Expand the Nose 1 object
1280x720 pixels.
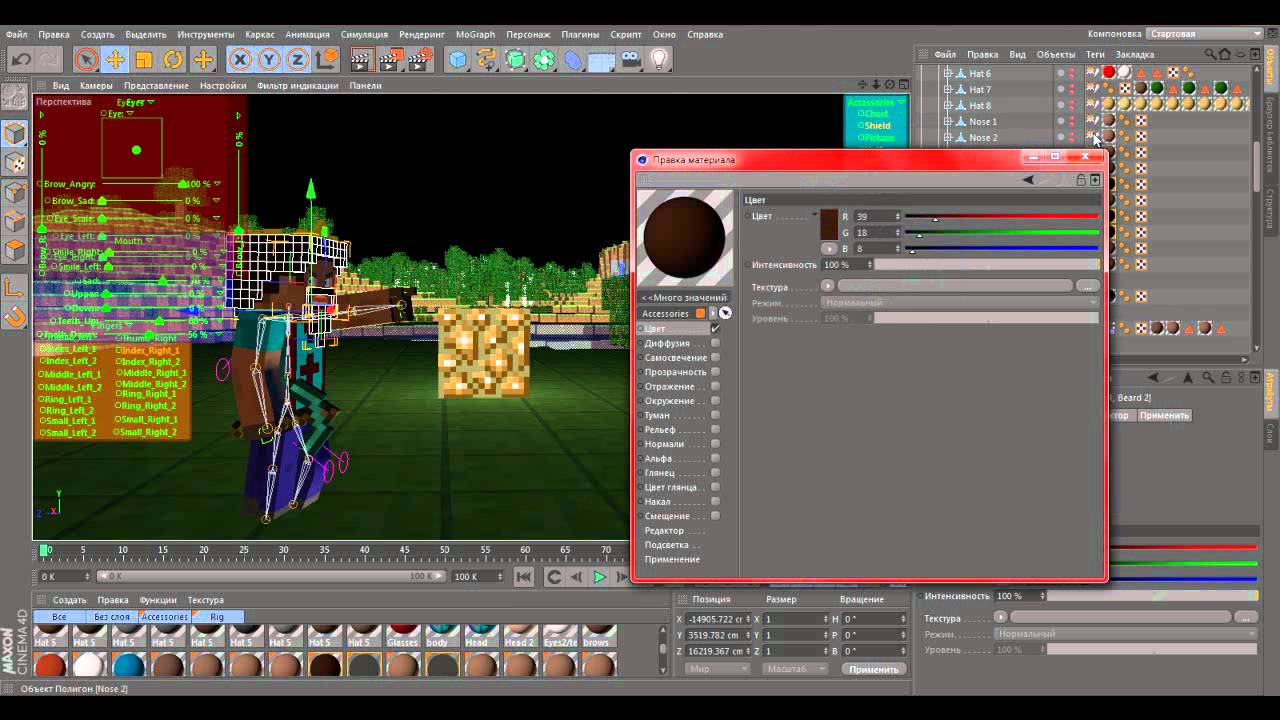point(948,122)
